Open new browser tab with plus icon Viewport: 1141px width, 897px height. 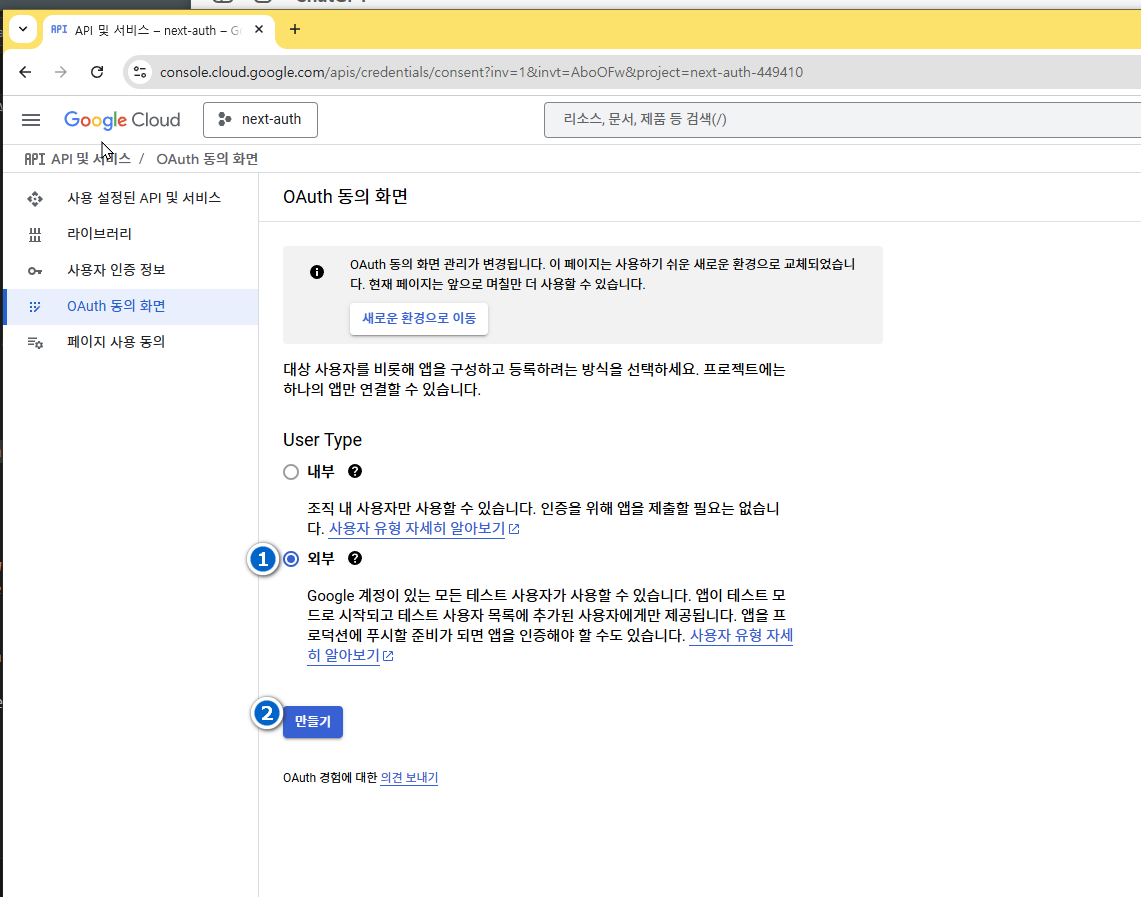(294, 29)
